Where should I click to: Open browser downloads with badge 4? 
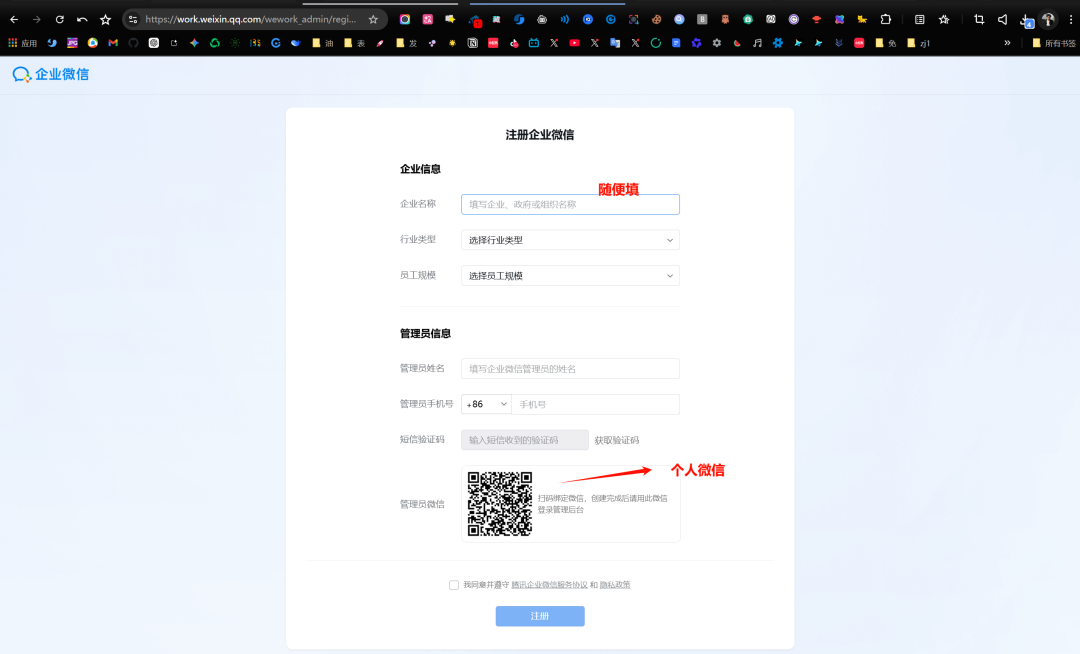(x=1026, y=20)
